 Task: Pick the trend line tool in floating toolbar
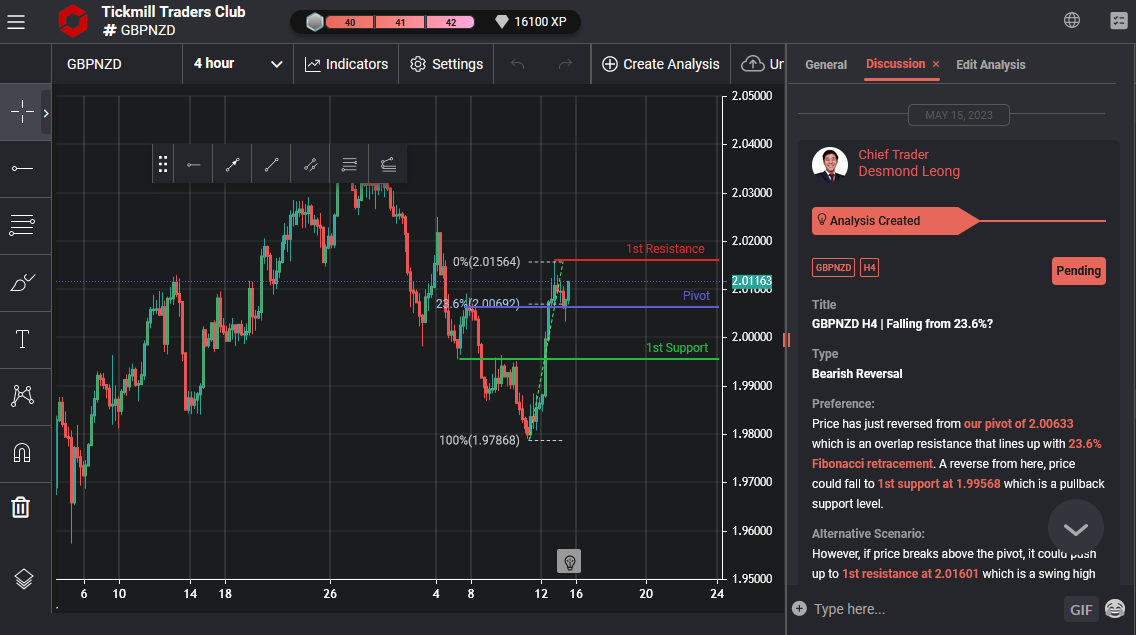point(272,165)
